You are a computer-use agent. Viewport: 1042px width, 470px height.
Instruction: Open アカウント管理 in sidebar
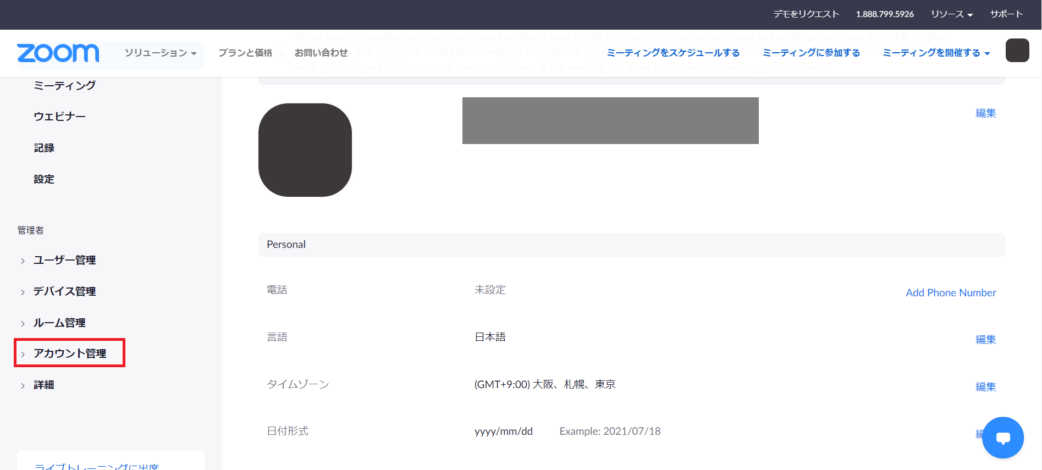(69, 354)
